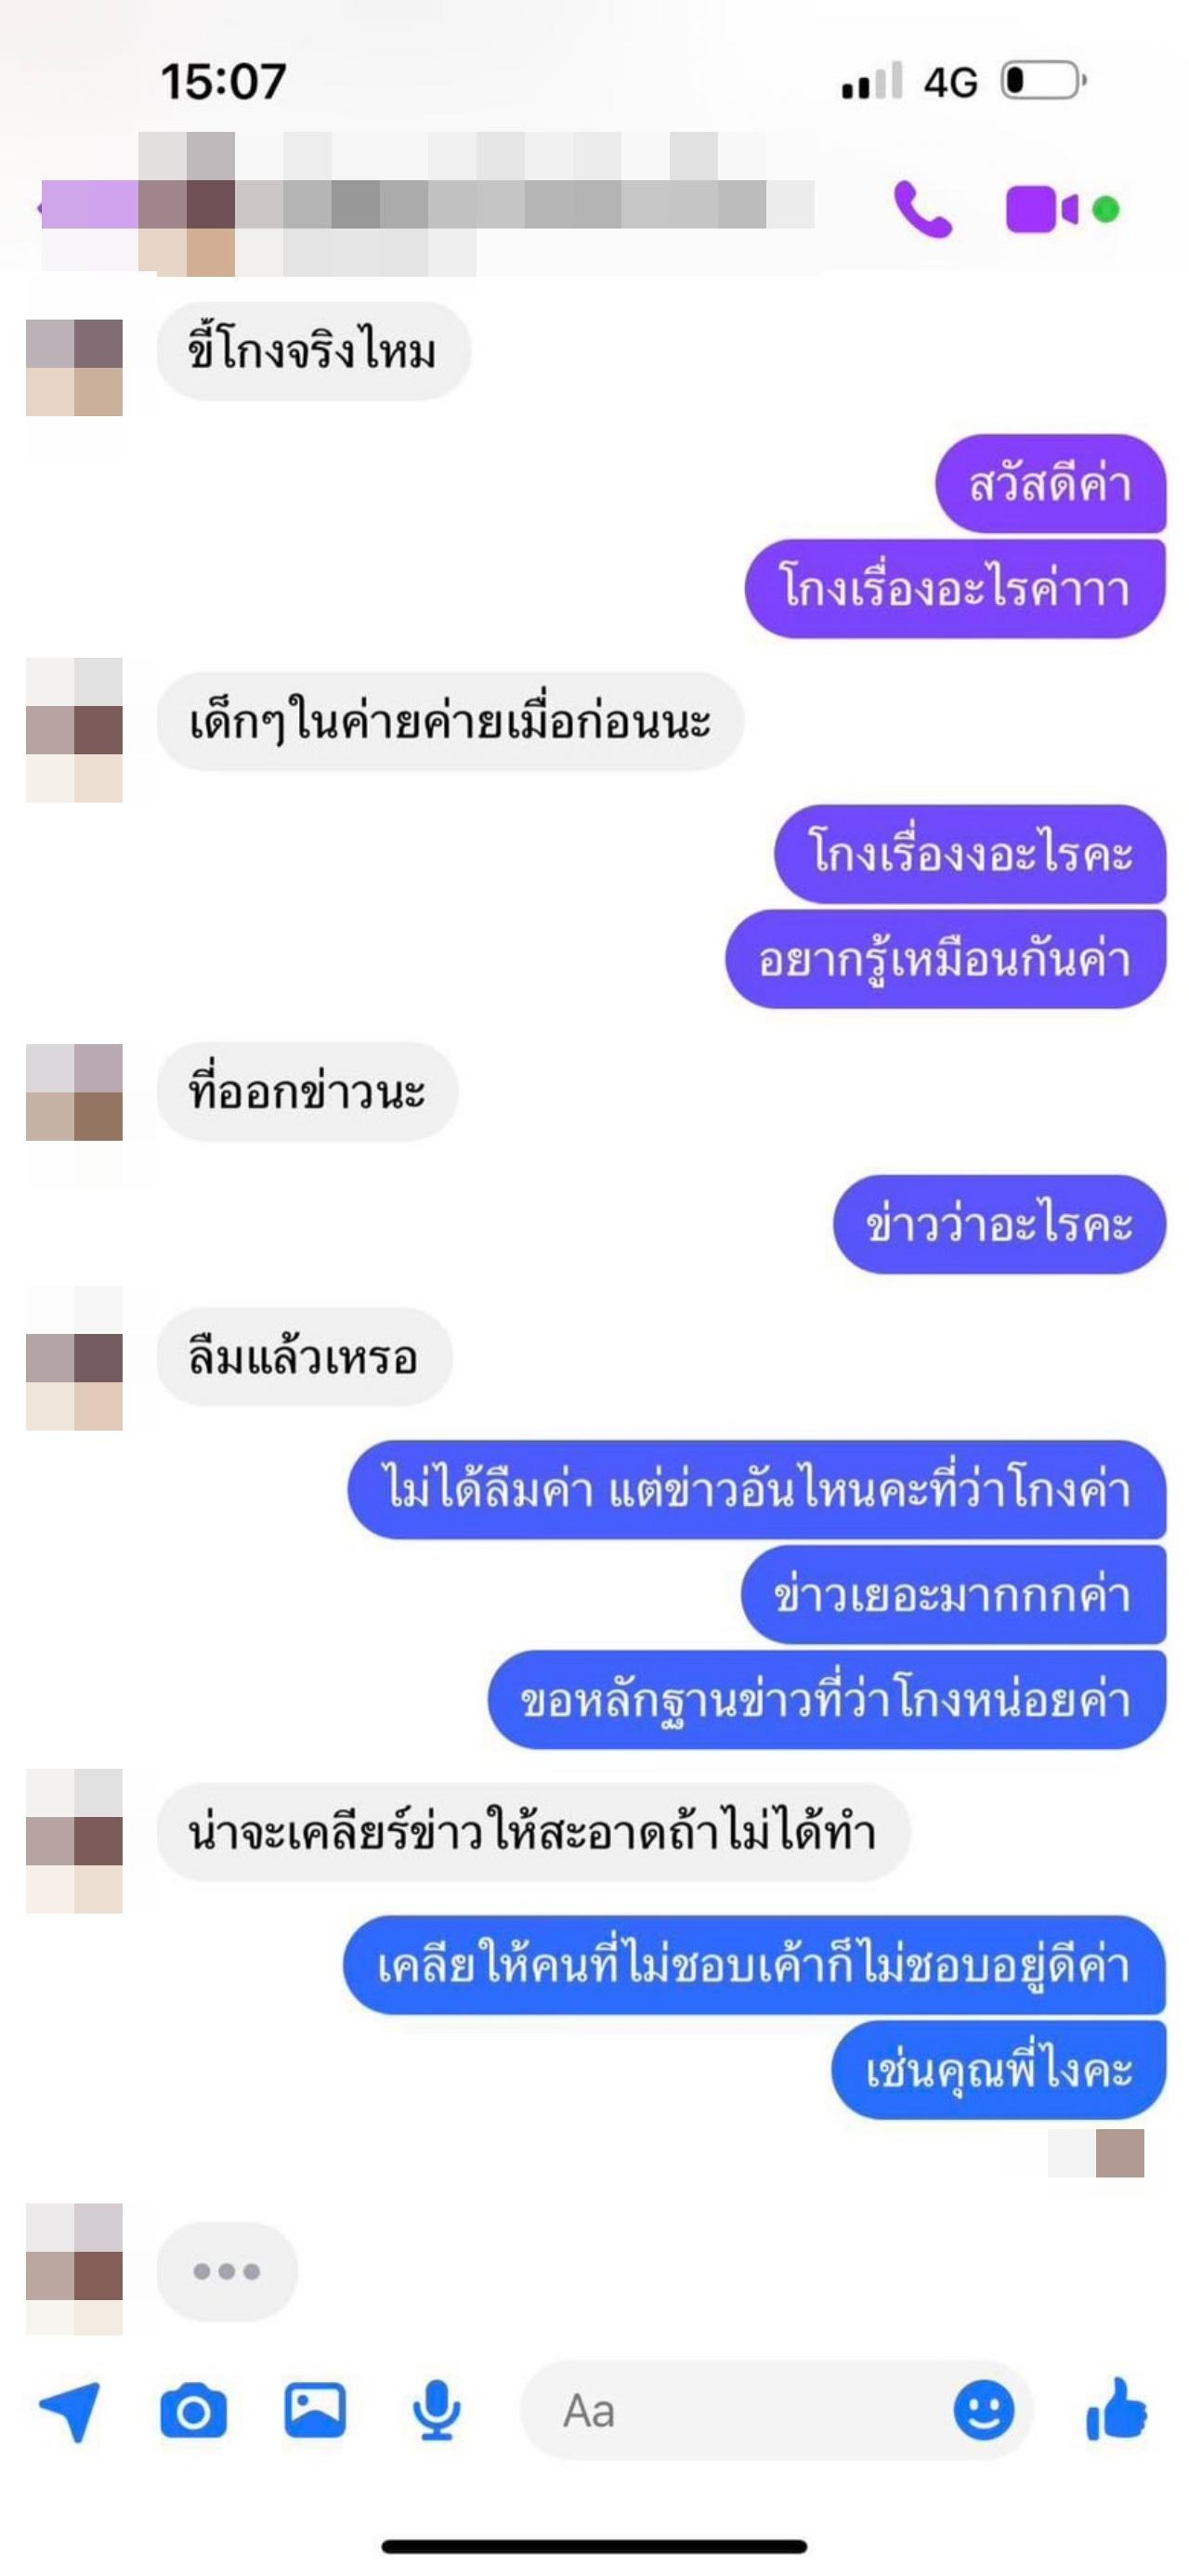This screenshot has width=1189, height=2576.
Task: Select the message 'ขอหลักฐานข่าวที่ว่าโกงหน่อยค่า'
Action: click(x=827, y=1700)
